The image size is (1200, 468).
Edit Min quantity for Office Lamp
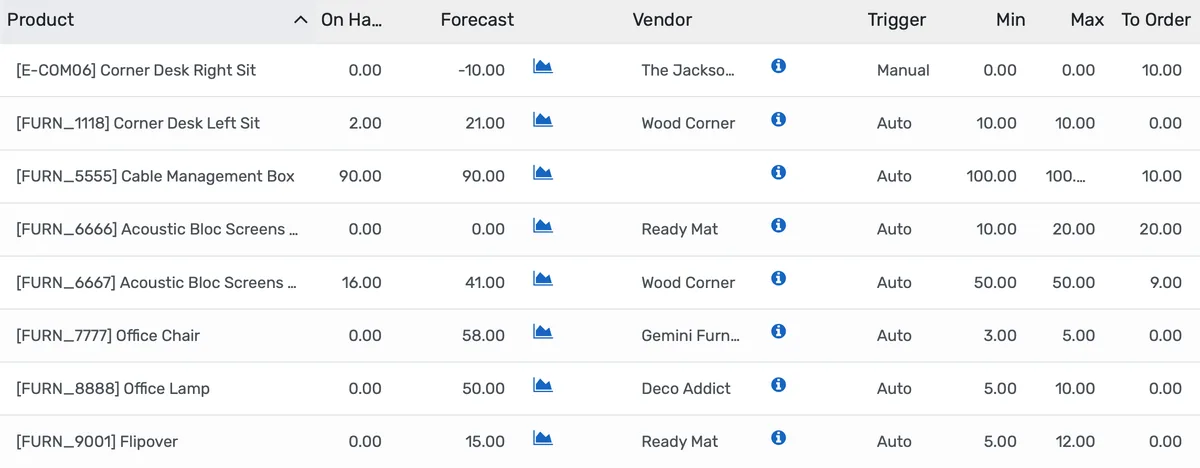999,389
